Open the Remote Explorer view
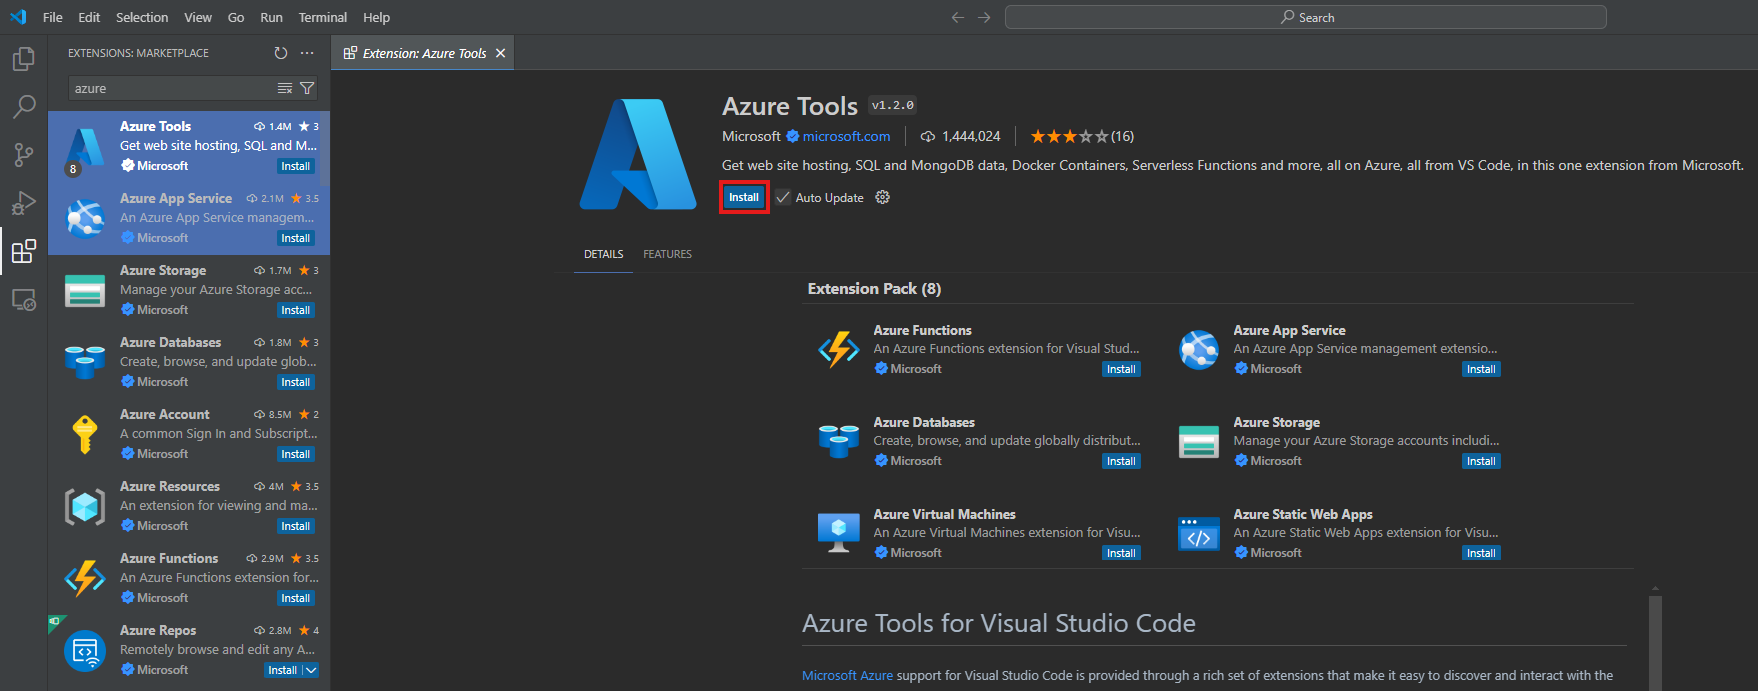The image size is (1758, 691). click(24, 299)
